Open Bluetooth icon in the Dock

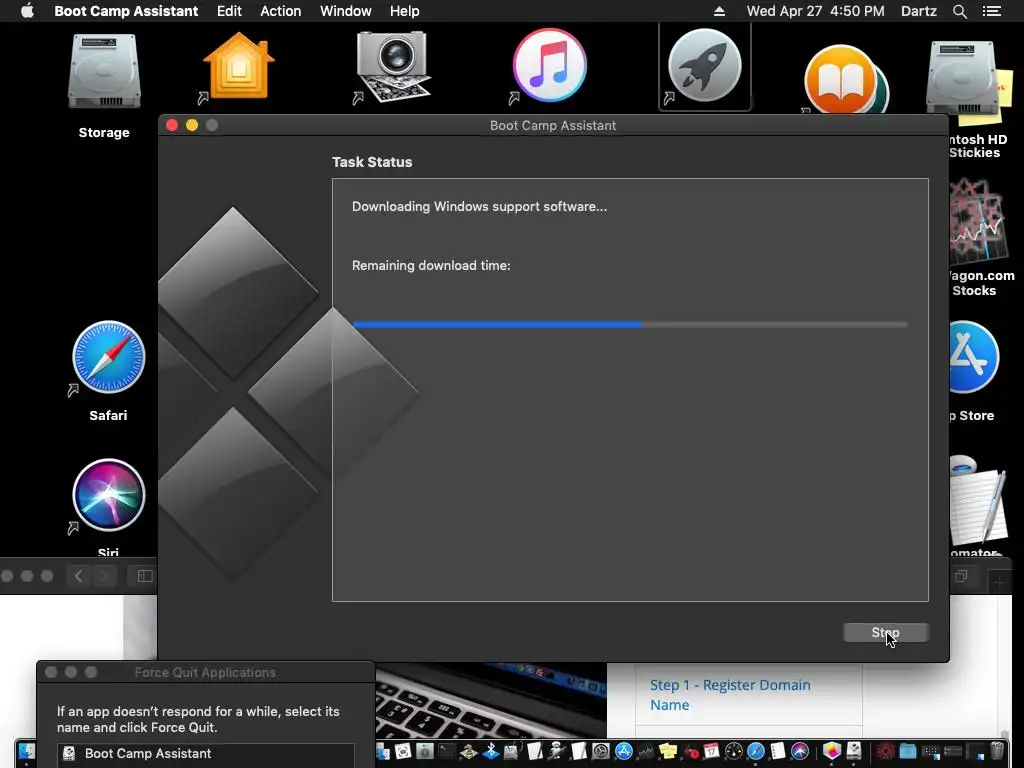[x=491, y=751]
